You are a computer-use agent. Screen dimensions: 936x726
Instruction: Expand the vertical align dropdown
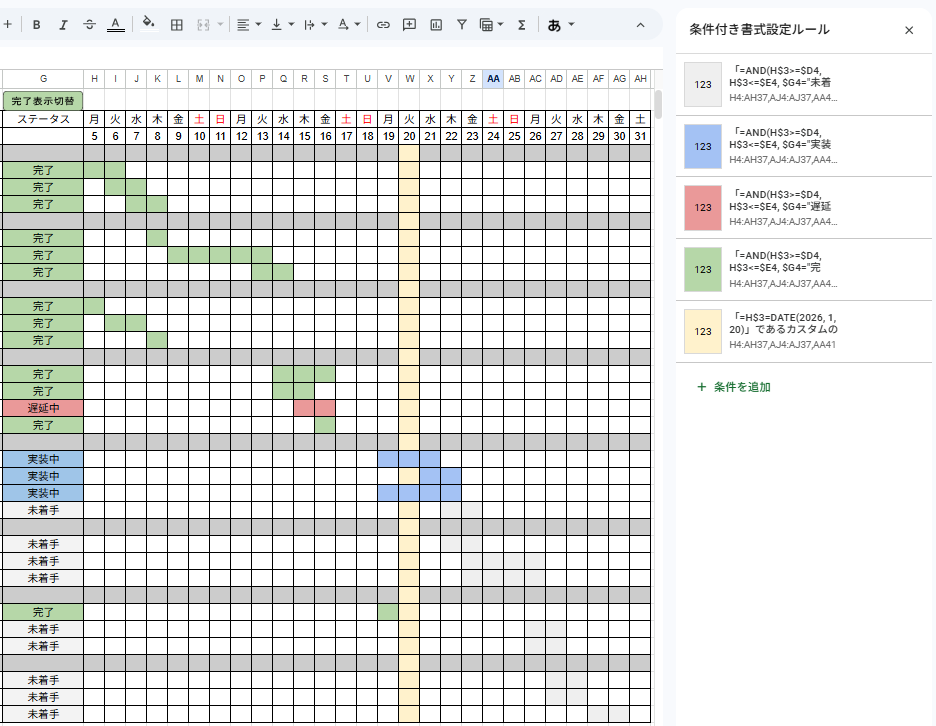(282, 24)
